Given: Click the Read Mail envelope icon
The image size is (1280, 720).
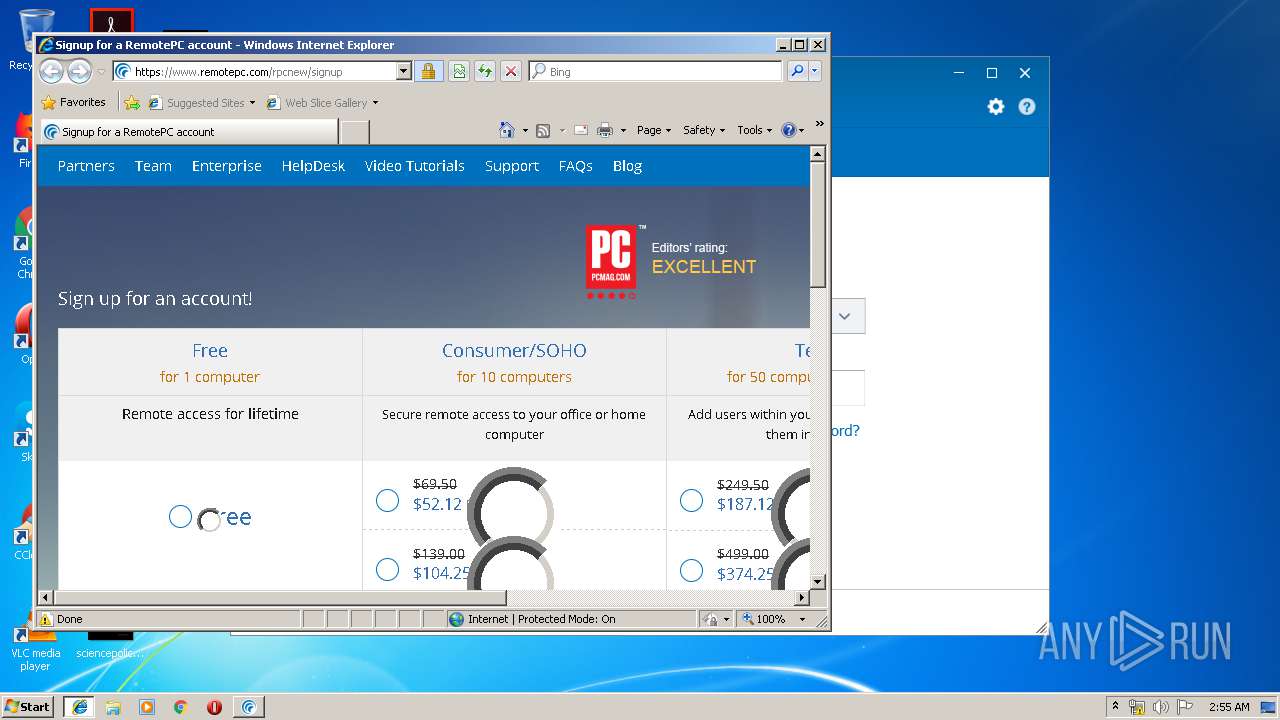Looking at the screenshot, I should click(x=580, y=130).
